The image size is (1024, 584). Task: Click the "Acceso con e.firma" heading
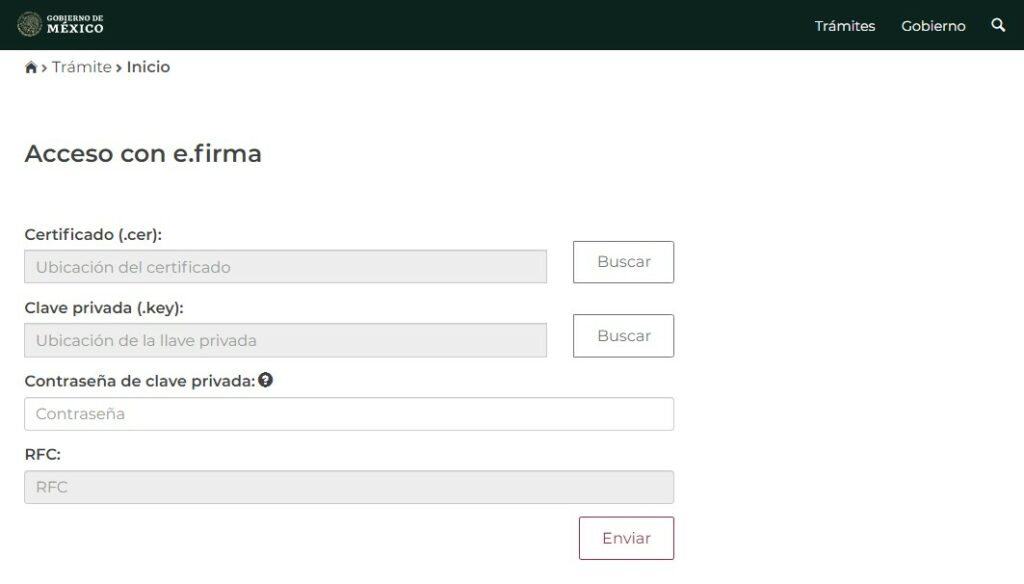(143, 153)
